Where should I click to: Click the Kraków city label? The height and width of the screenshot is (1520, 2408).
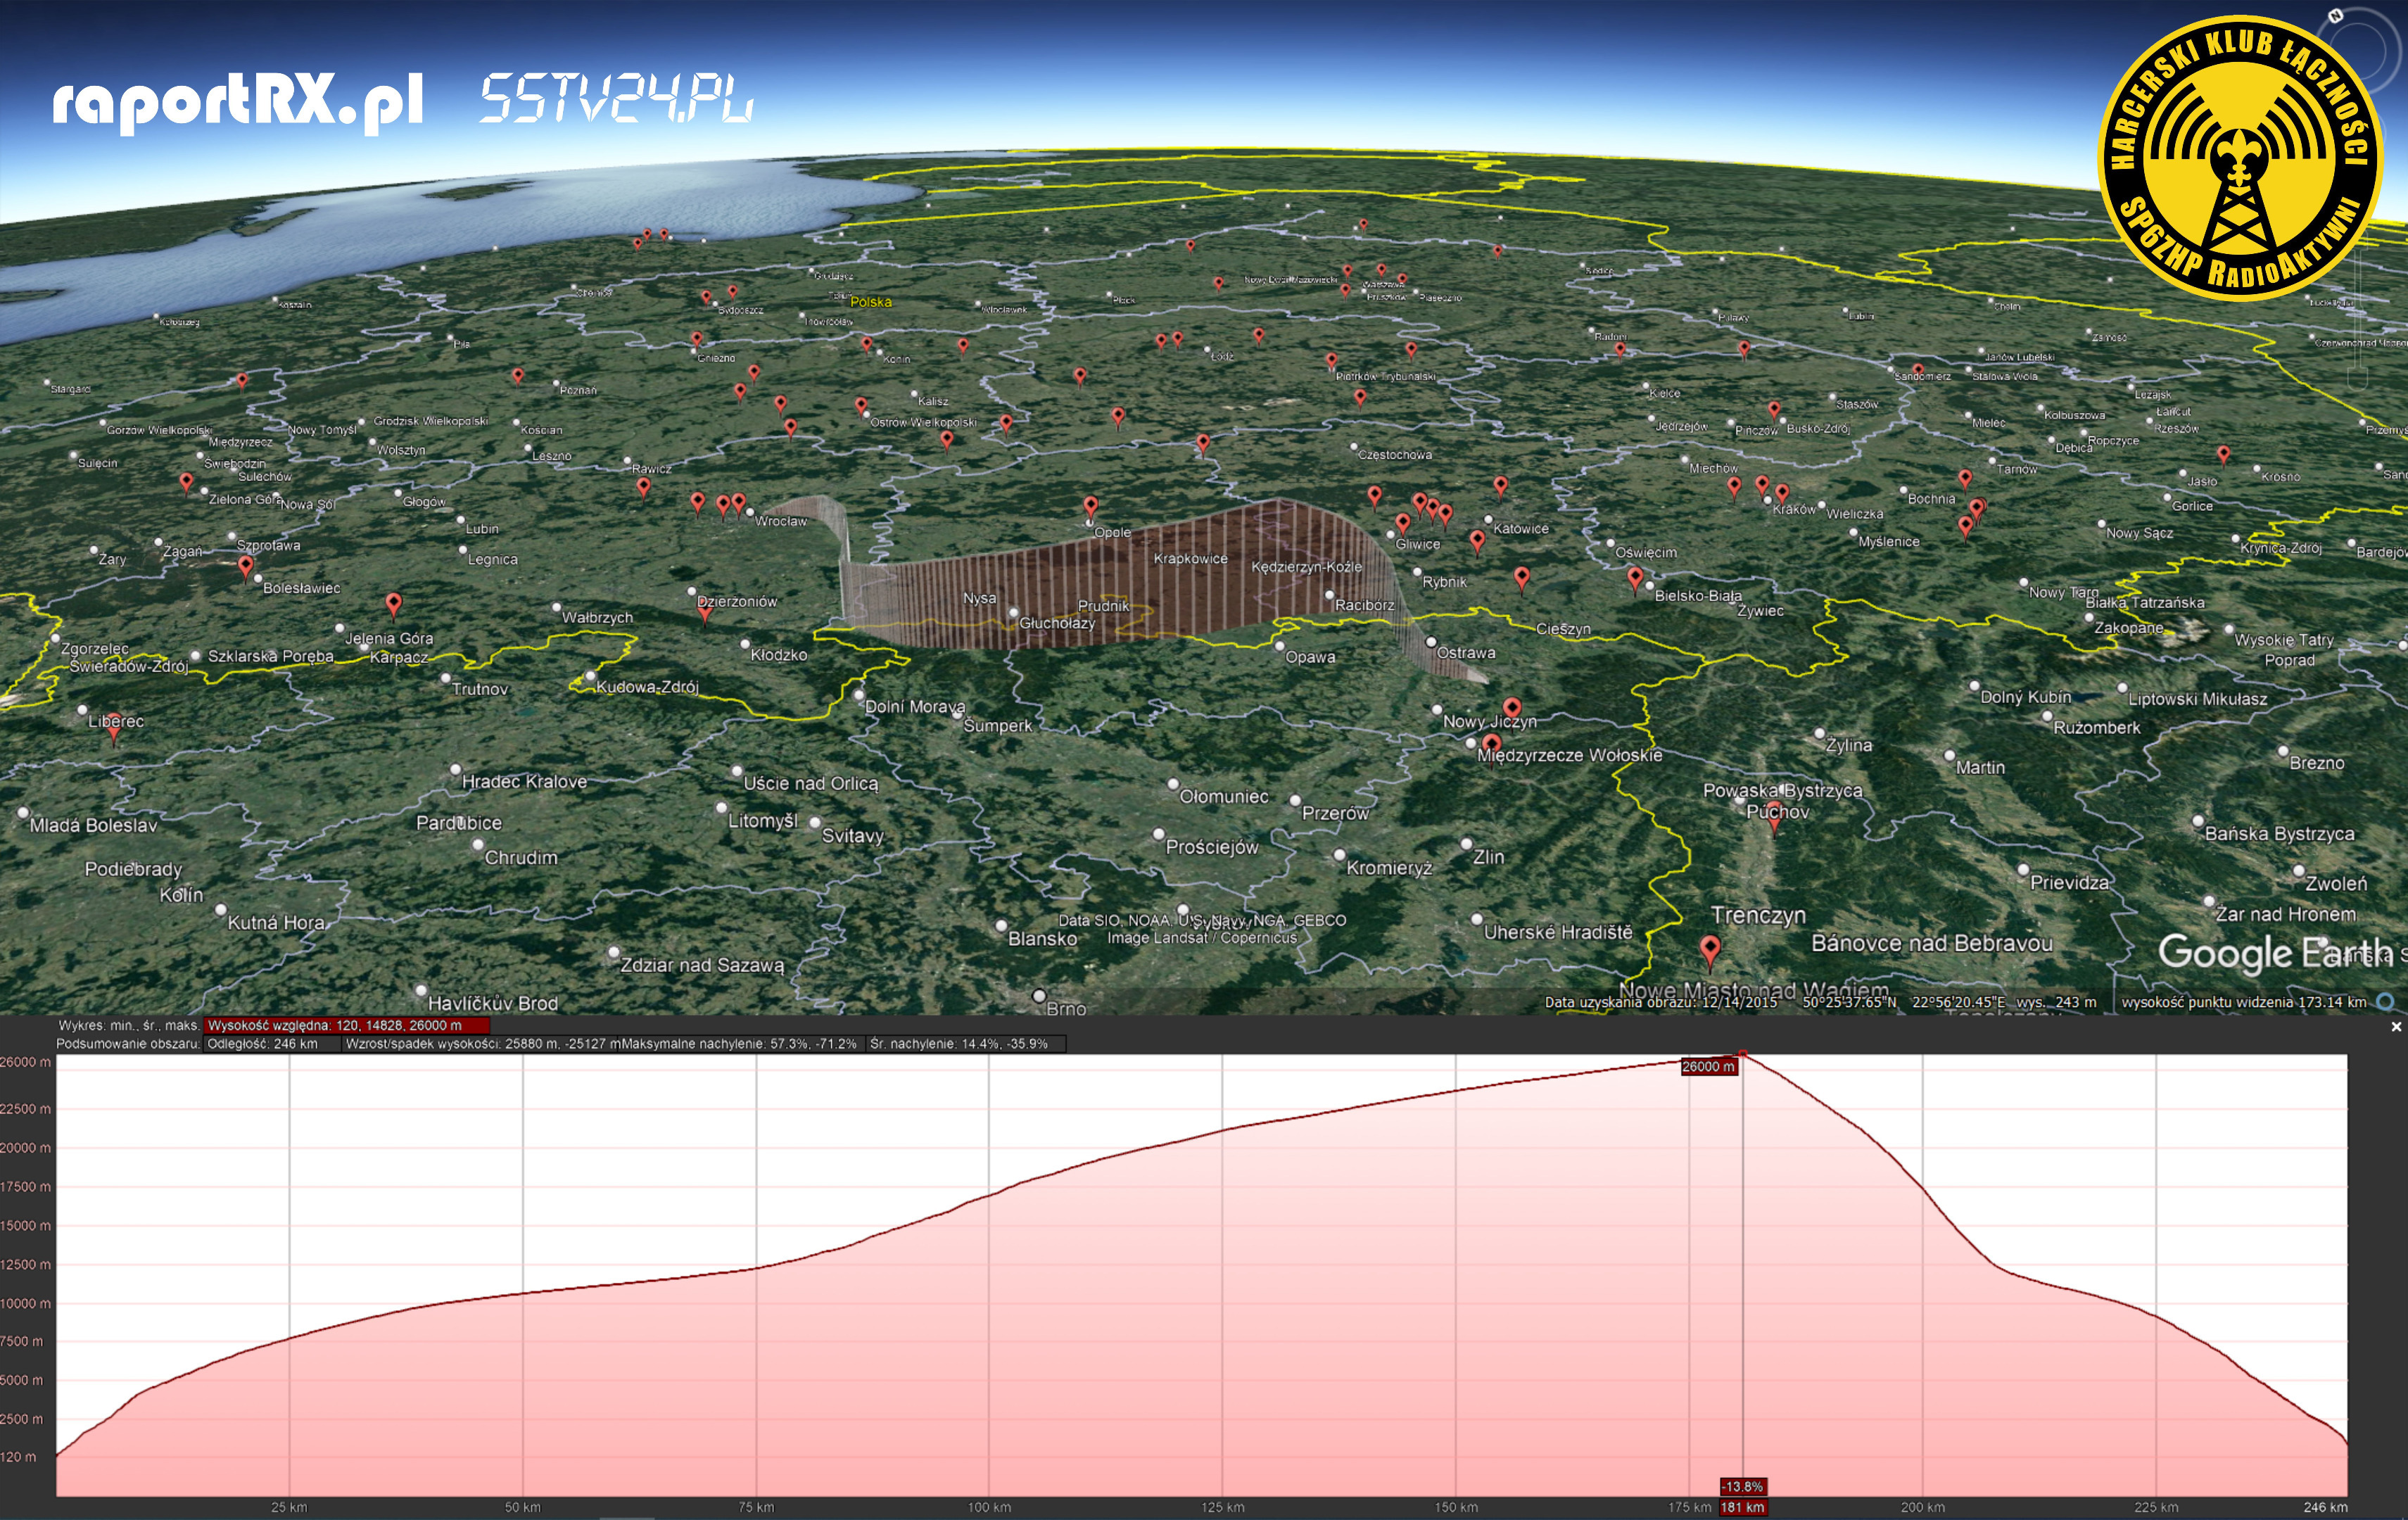coord(1794,510)
